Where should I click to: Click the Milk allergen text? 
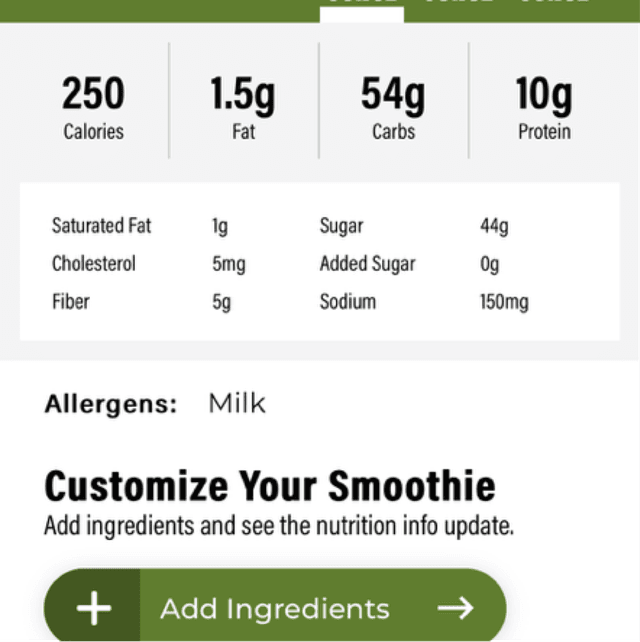[237, 404]
